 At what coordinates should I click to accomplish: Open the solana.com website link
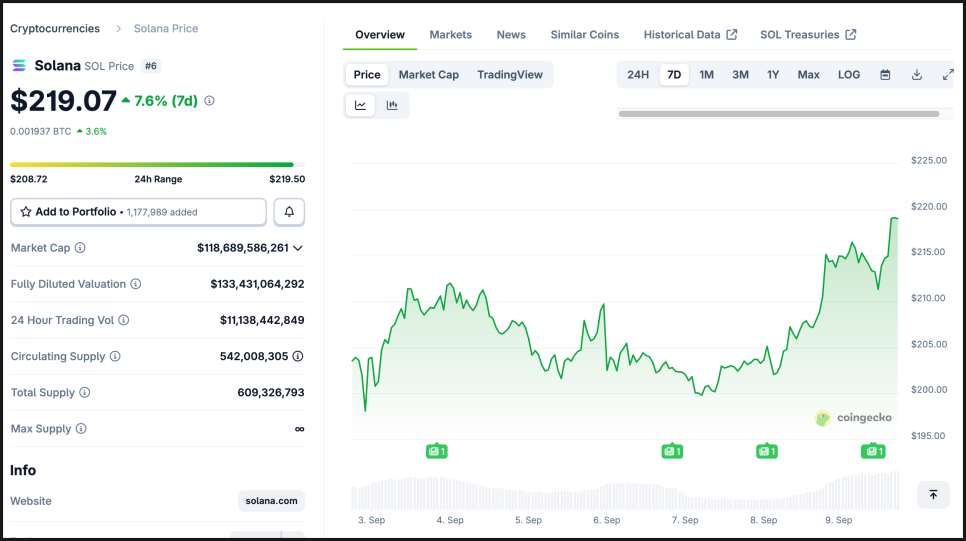(271, 501)
